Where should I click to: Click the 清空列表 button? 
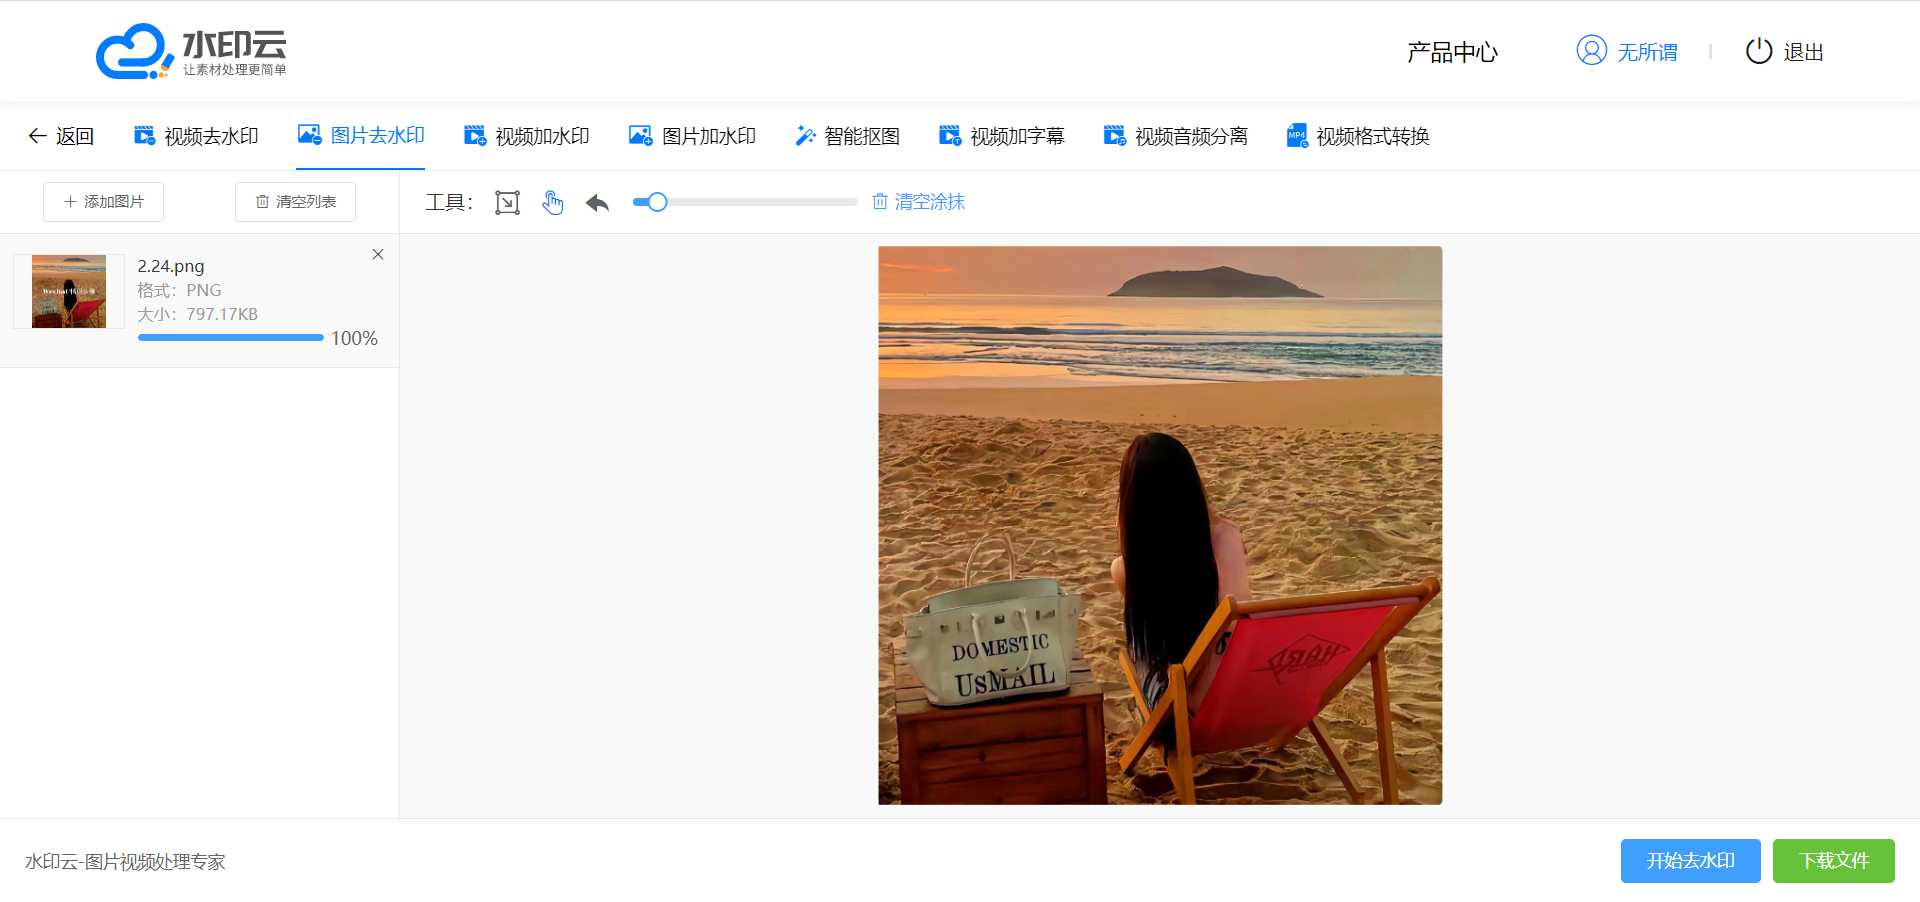click(x=295, y=202)
